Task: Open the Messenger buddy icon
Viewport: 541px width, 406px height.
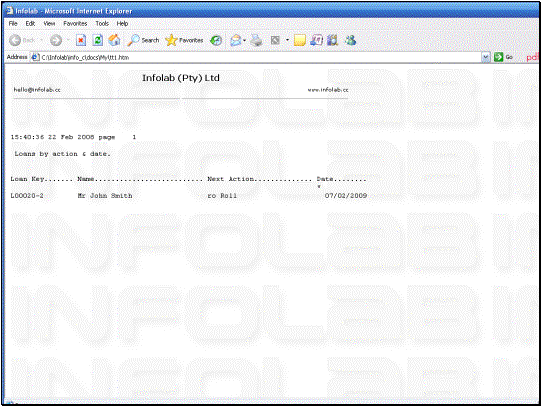Action: [351, 40]
